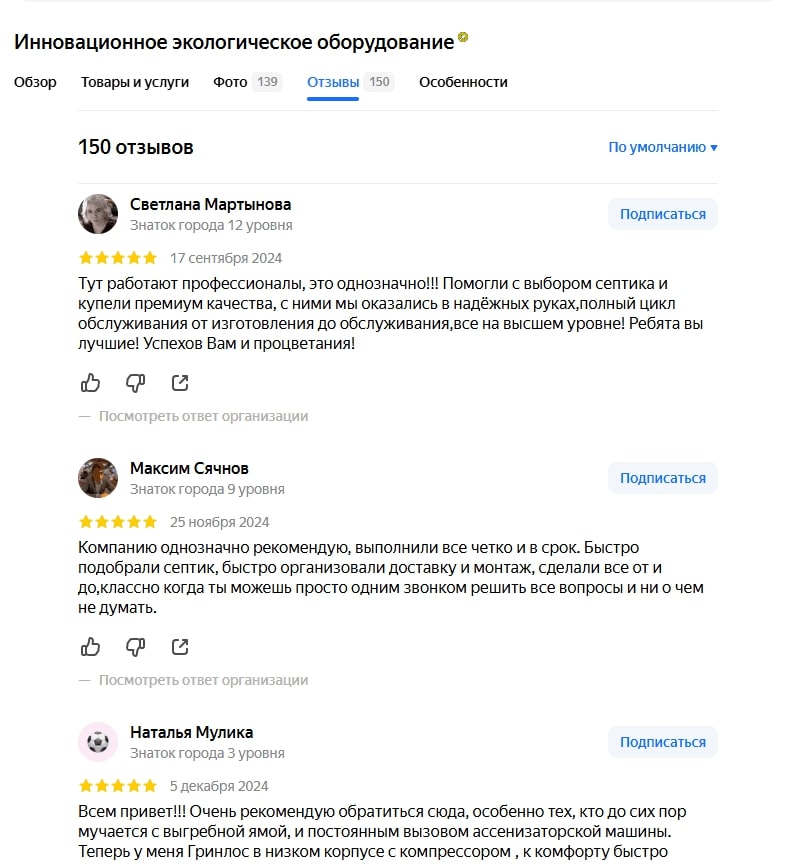789x864 pixels.
Task: Subscribe to Светлана Мартынова
Action: (x=662, y=214)
